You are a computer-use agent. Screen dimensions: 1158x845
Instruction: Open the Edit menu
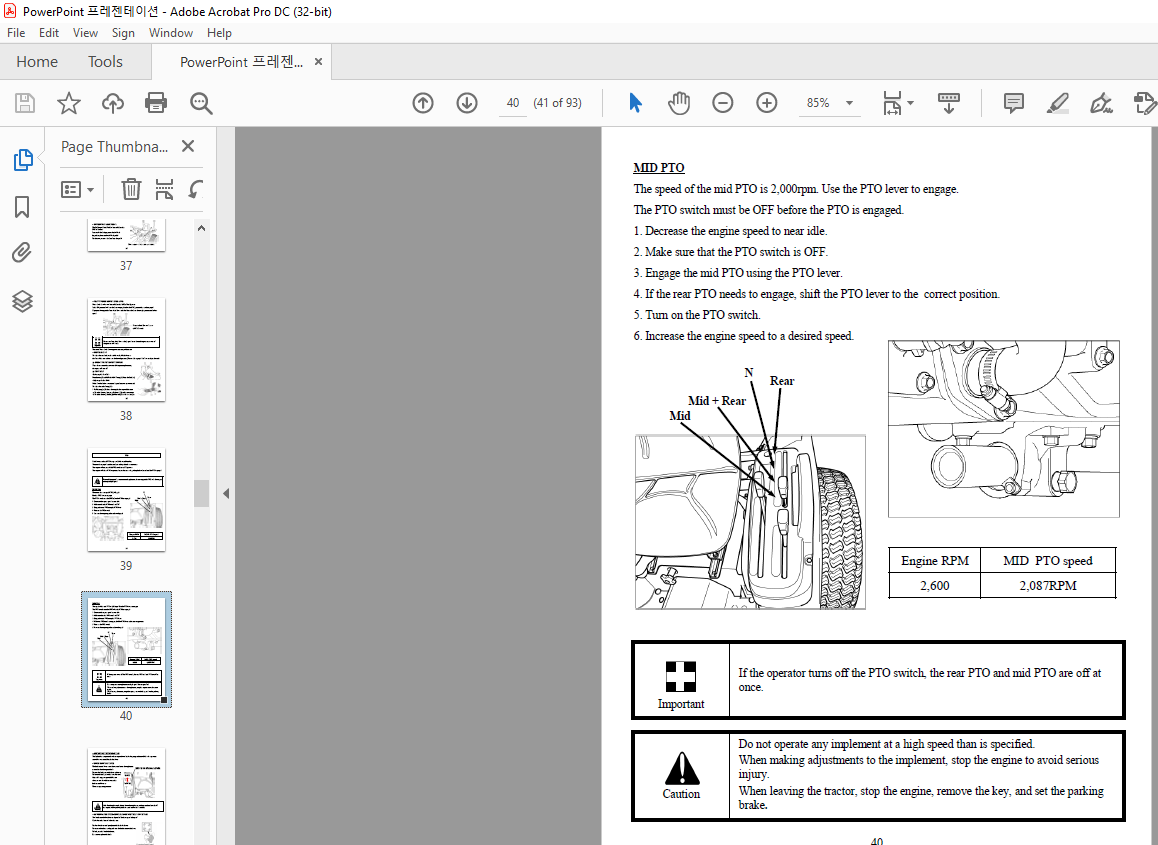tap(49, 32)
